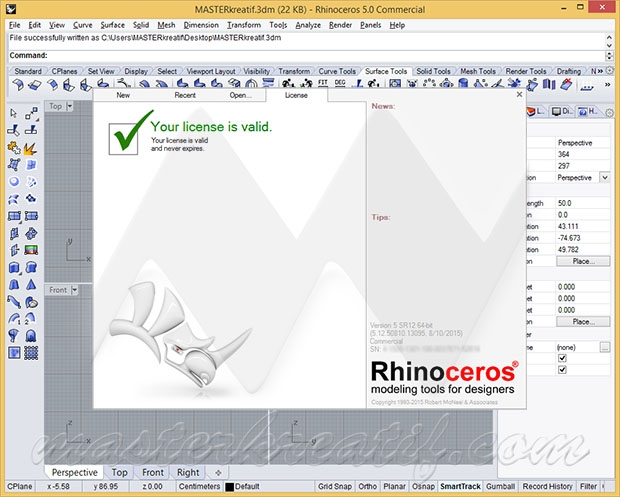
Task: Click the blue cylinder icon in top toolbar
Action: (463, 83)
